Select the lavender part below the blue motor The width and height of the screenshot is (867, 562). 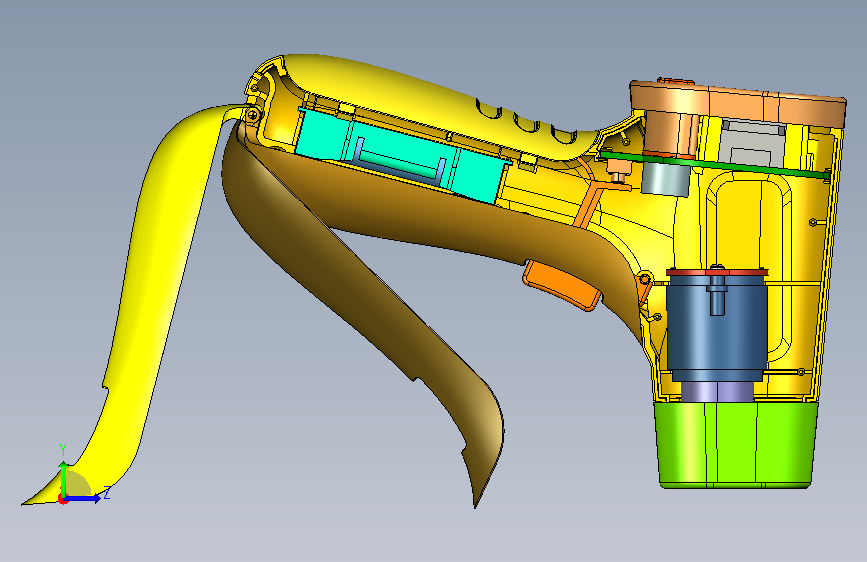click(x=717, y=392)
